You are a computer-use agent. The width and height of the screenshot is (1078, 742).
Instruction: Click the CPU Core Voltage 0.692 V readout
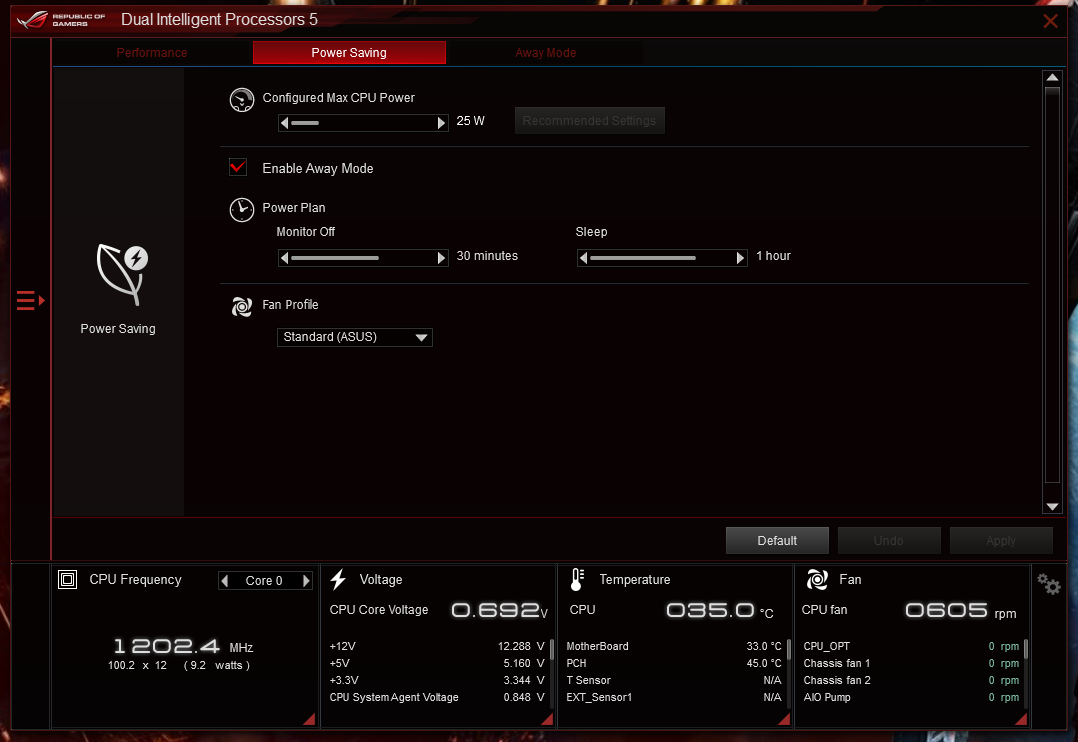tap(500, 610)
